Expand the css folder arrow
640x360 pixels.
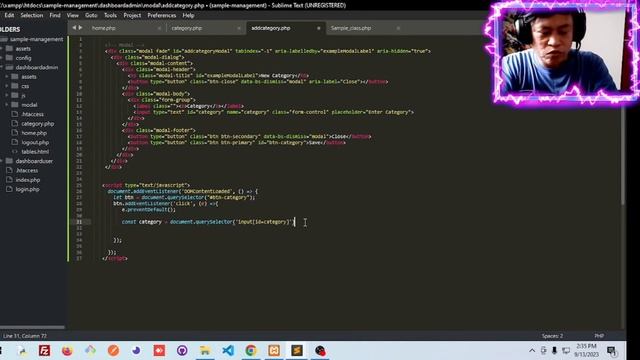[x=7, y=86]
